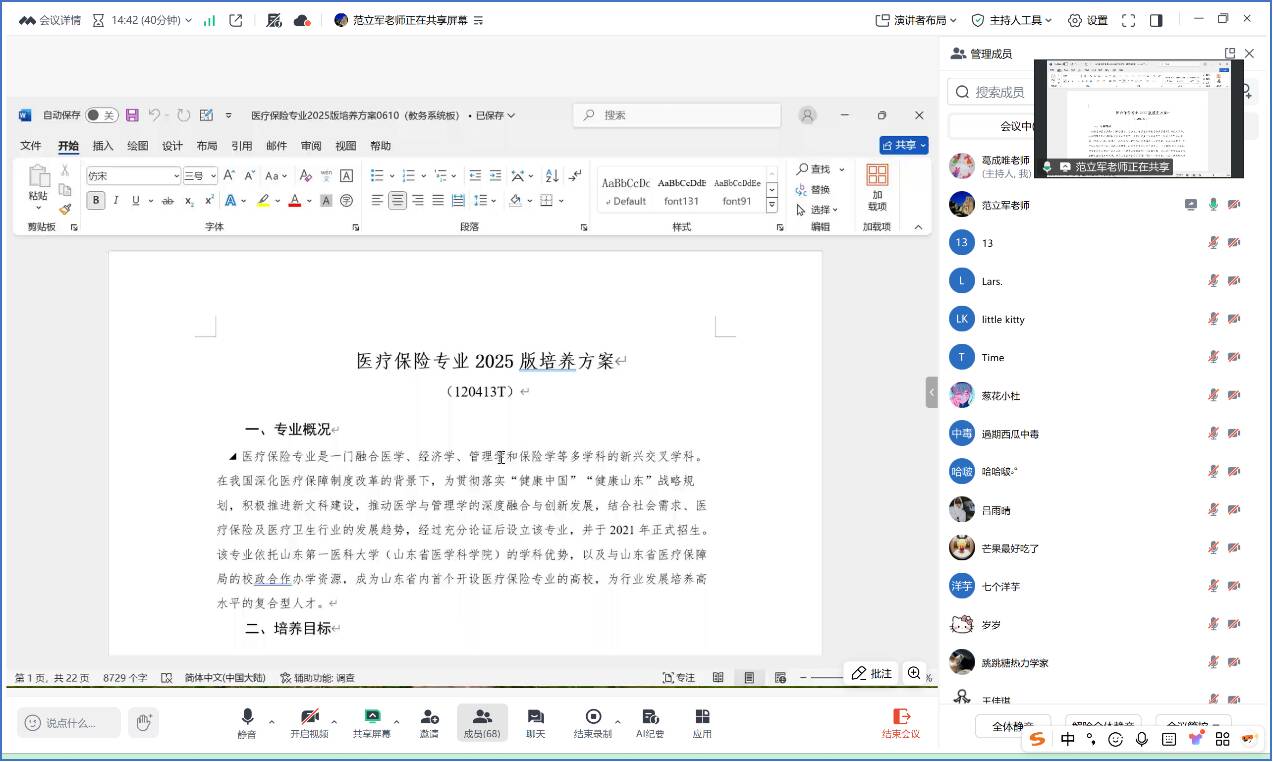Click the raise hand icon
This screenshot has height=762, width=1273.
(144, 722)
